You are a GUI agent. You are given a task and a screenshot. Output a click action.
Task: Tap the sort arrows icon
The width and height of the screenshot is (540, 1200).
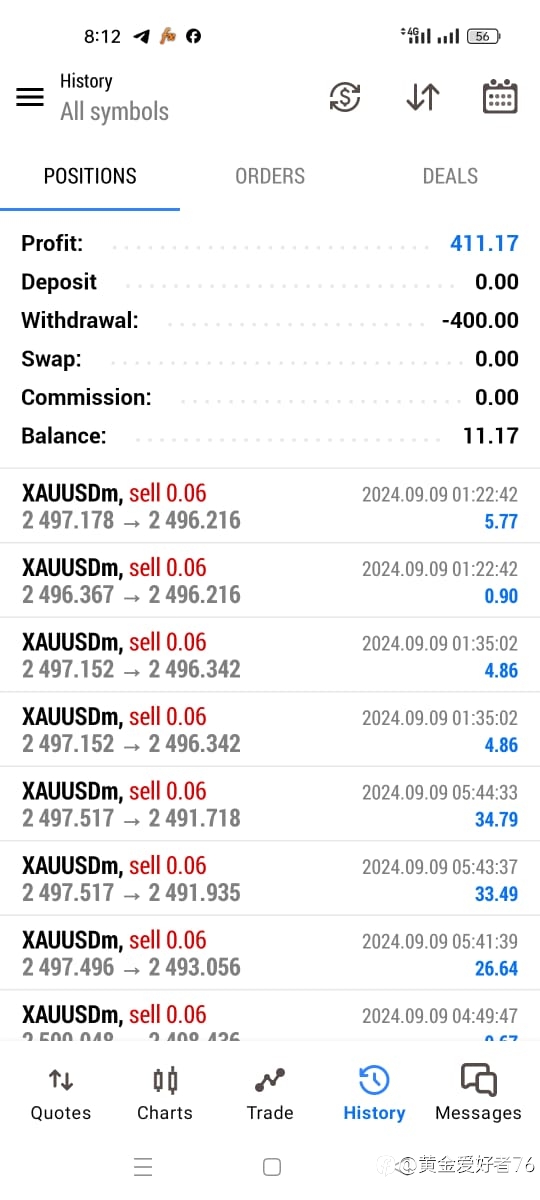click(423, 97)
